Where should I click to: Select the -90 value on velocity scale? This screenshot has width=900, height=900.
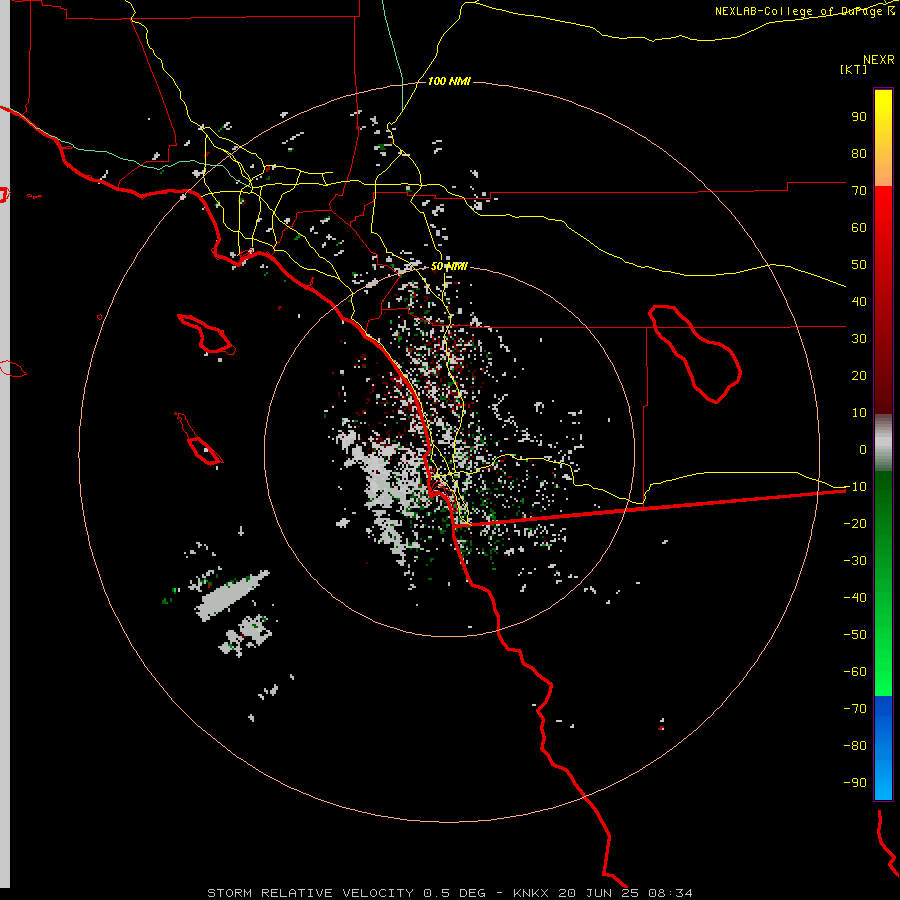pos(855,782)
